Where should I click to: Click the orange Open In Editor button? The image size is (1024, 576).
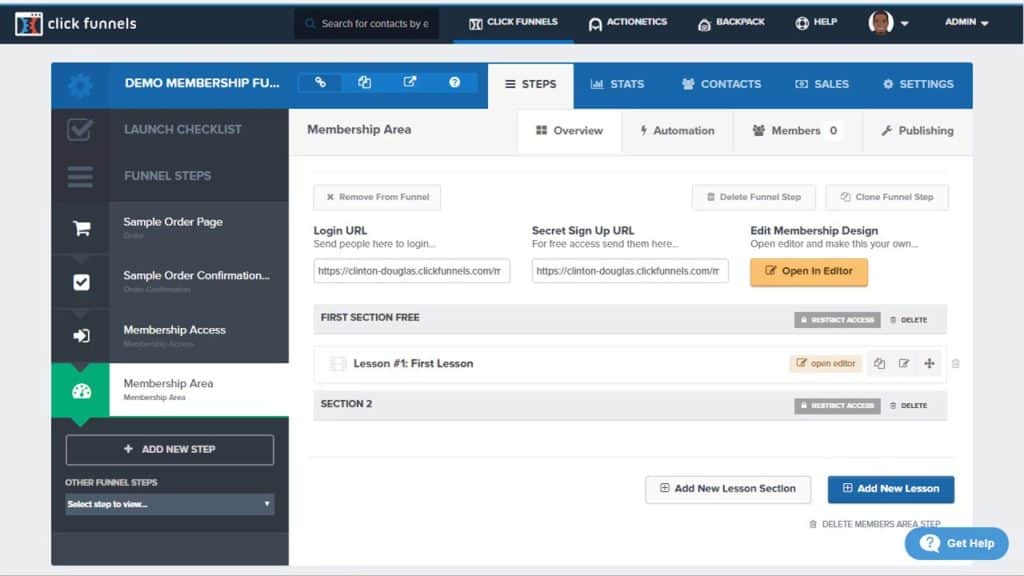pyautogui.click(x=808, y=272)
